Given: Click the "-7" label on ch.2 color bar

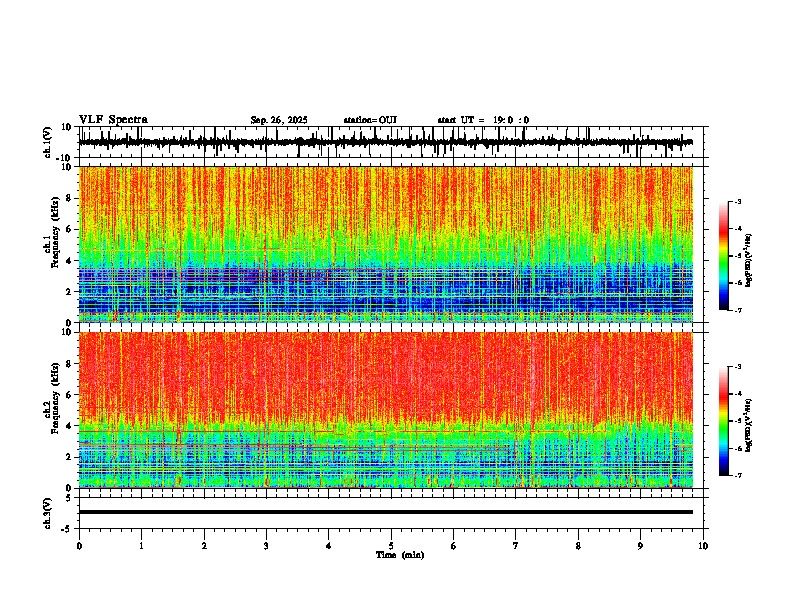Looking at the screenshot, I should [737, 475].
